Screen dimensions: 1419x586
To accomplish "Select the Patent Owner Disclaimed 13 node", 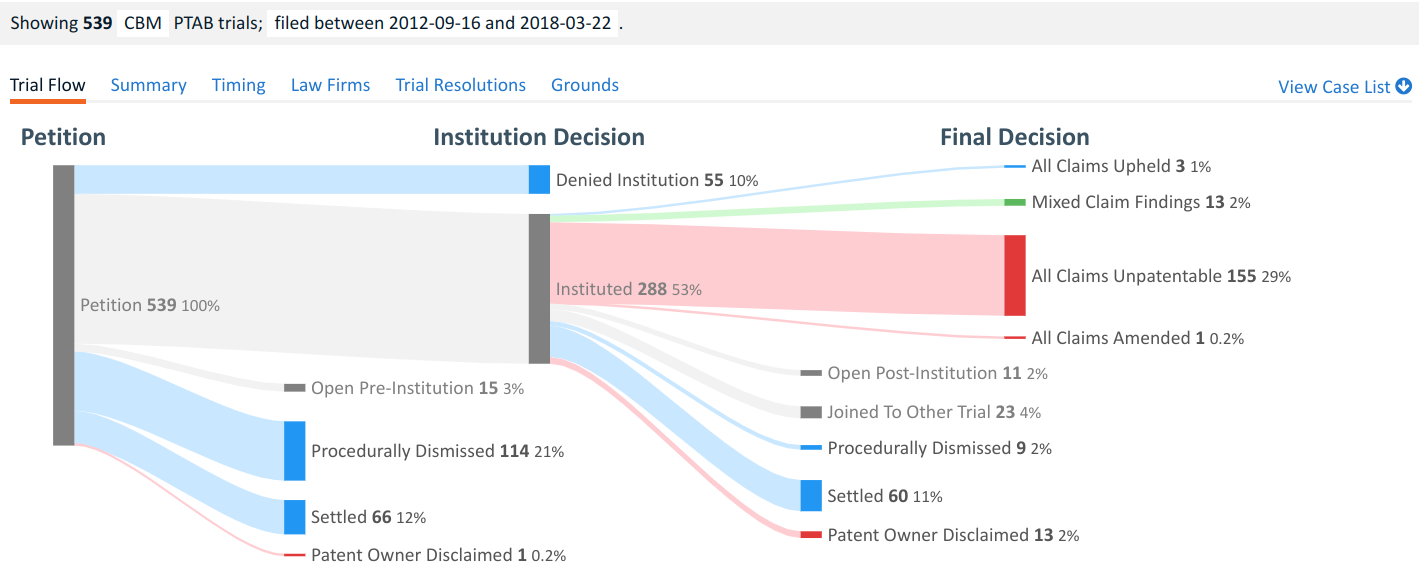I will point(811,535).
